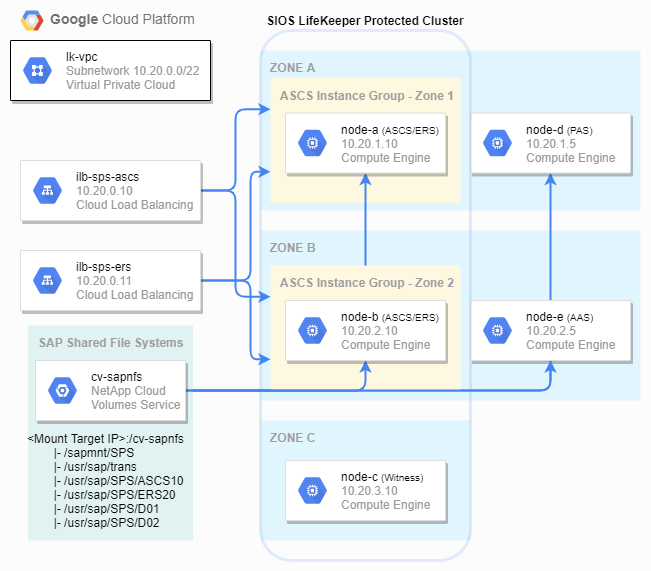
Task: Click the IP address 10.20.2.10
Action: tap(370, 331)
